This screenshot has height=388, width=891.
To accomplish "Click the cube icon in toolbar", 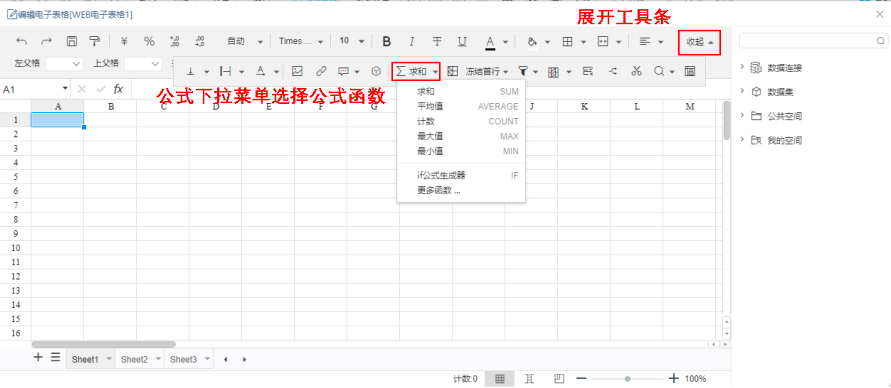I will point(376,72).
